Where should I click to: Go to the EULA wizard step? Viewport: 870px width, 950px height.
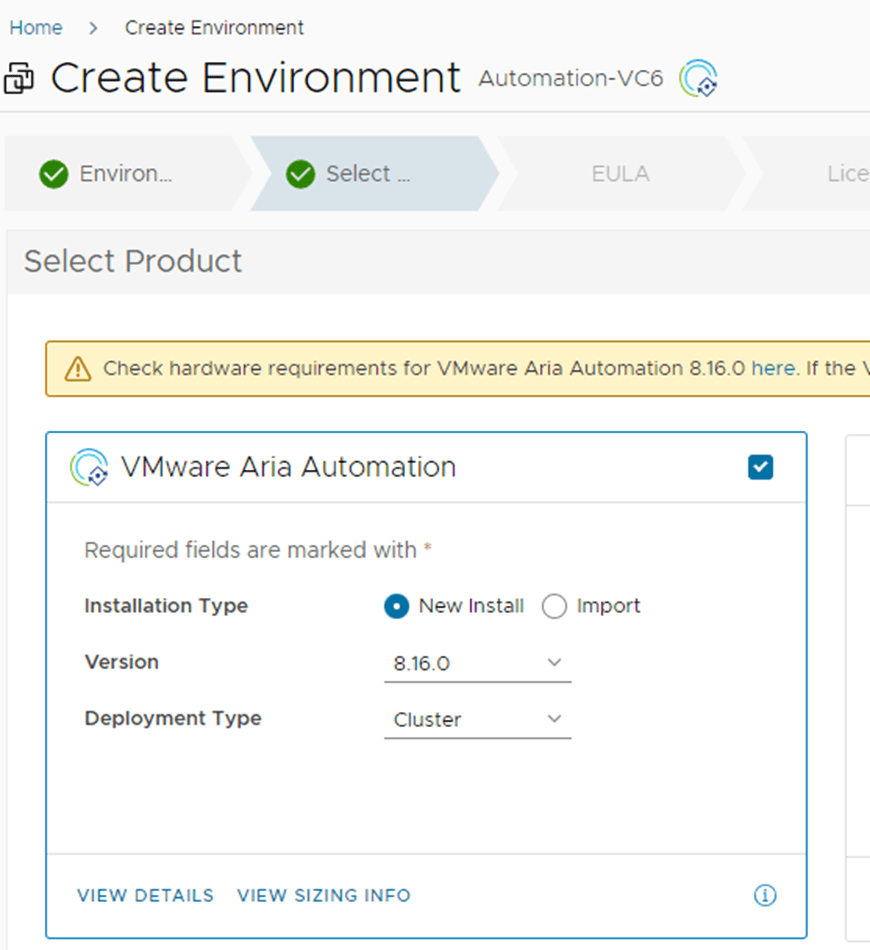[620, 174]
